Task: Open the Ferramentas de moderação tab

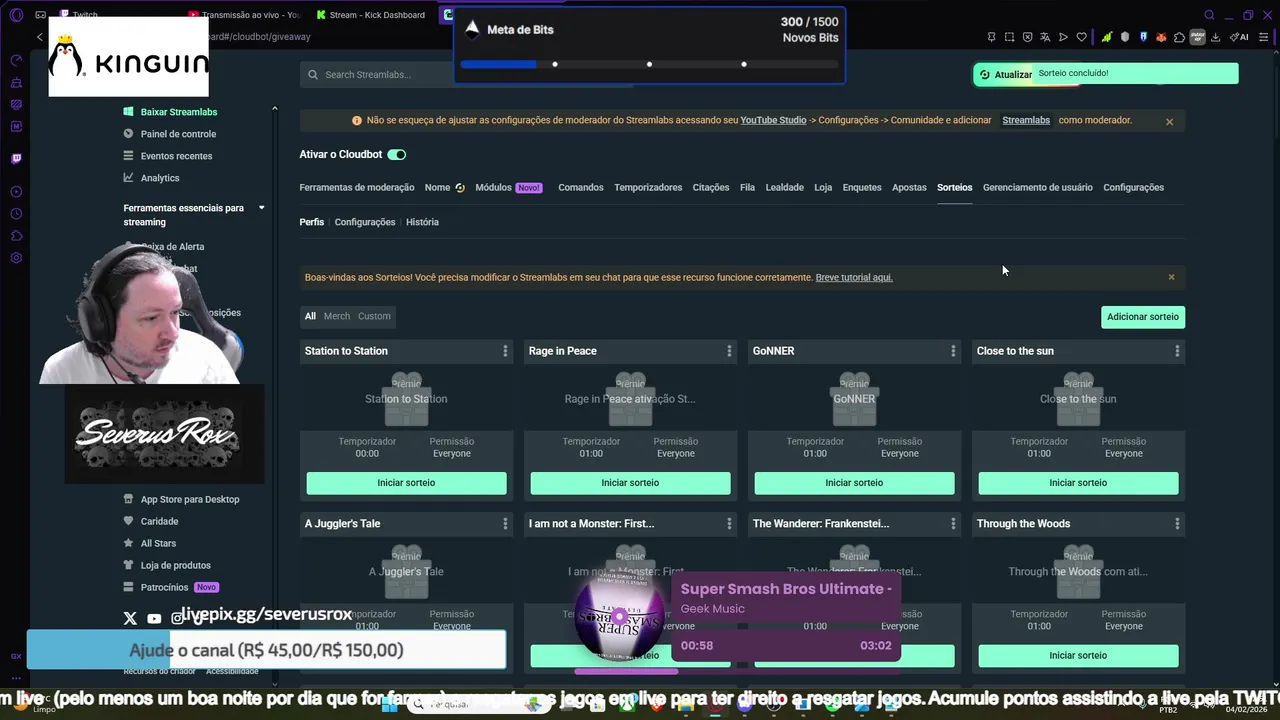Action: 357,187
